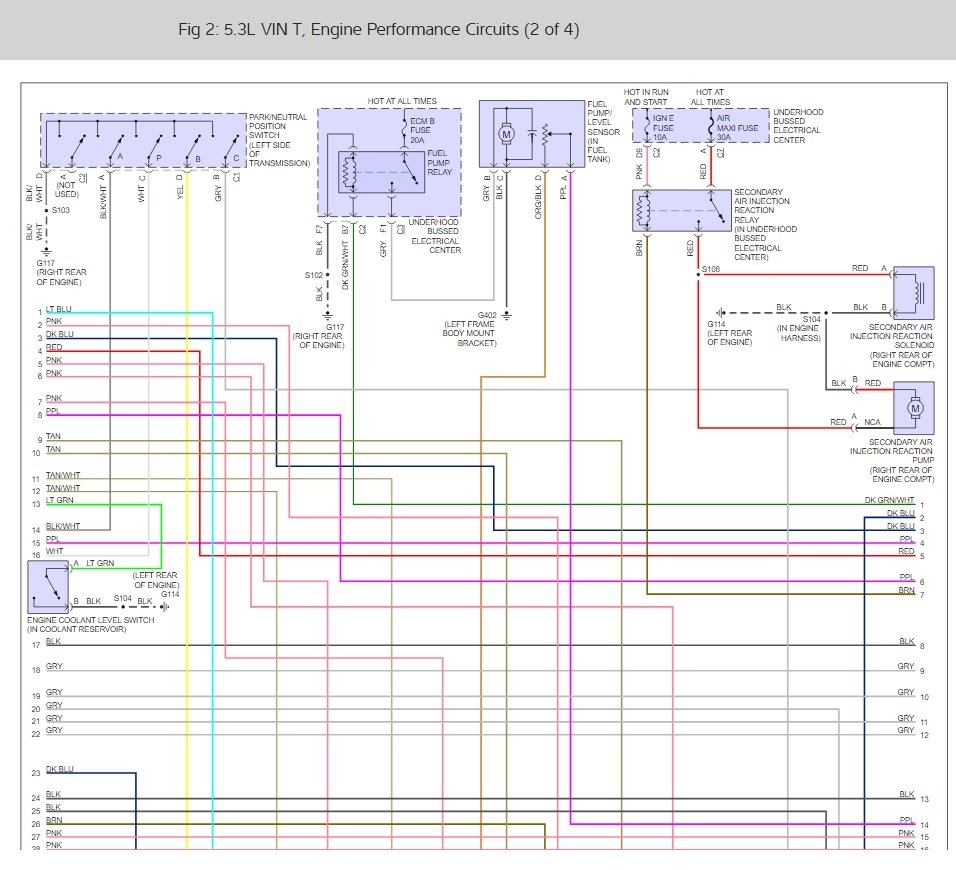Click the DK GRN/WHT label on right edge

tap(889, 500)
